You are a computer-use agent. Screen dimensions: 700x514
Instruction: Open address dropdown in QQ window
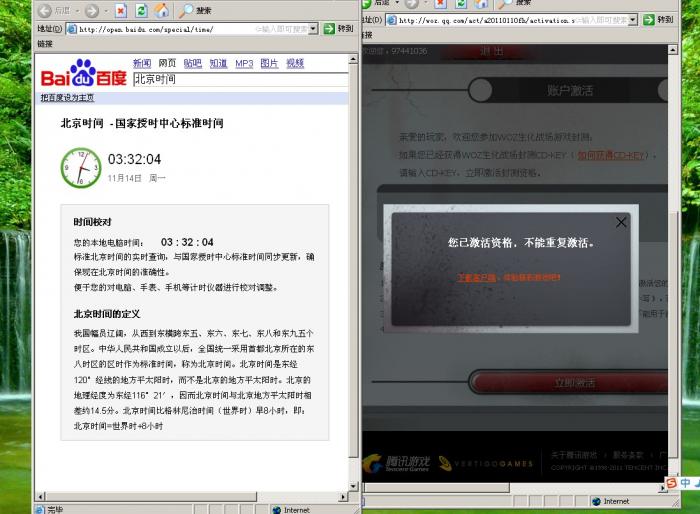pos(633,20)
